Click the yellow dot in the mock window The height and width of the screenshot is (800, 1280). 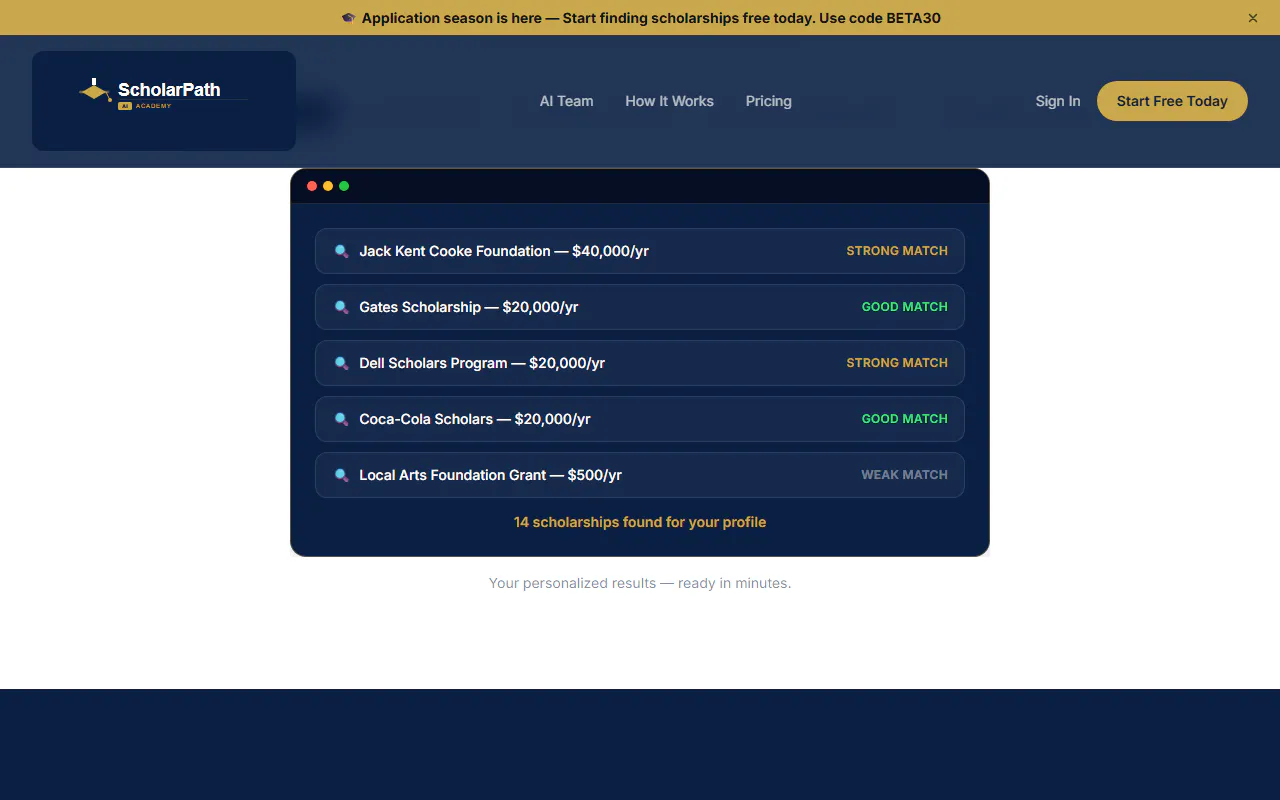coord(328,186)
